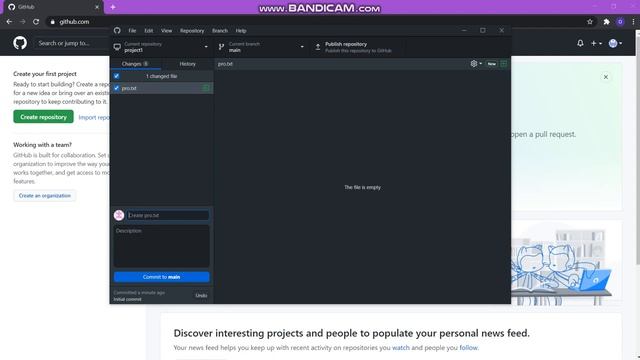Screen dimensions: 640x360
Task: Undo the last Initial commit
Action: pyautogui.click(x=201, y=295)
